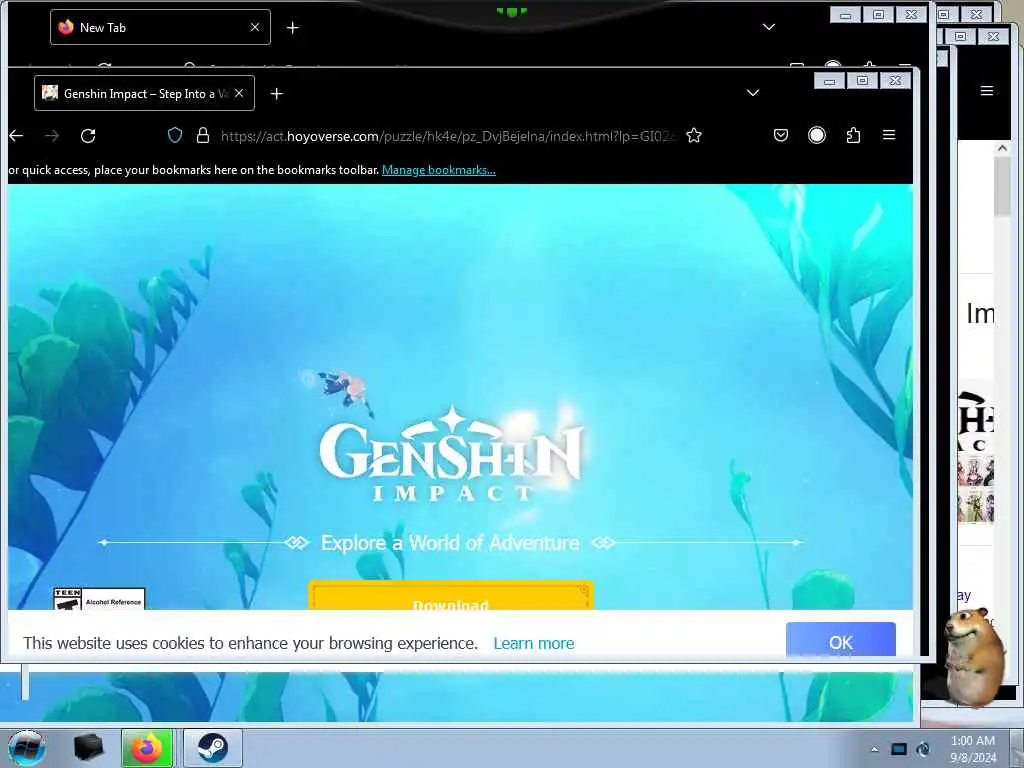
Task: Click the padlock site security icon
Action: point(203,135)
